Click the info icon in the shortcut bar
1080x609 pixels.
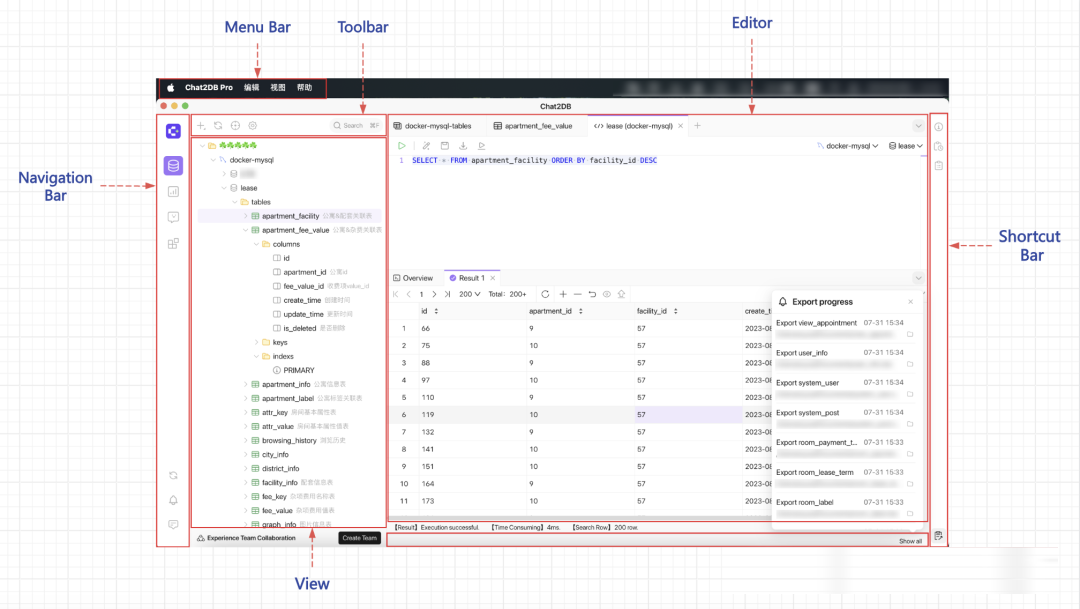click(x=938, y=127)
